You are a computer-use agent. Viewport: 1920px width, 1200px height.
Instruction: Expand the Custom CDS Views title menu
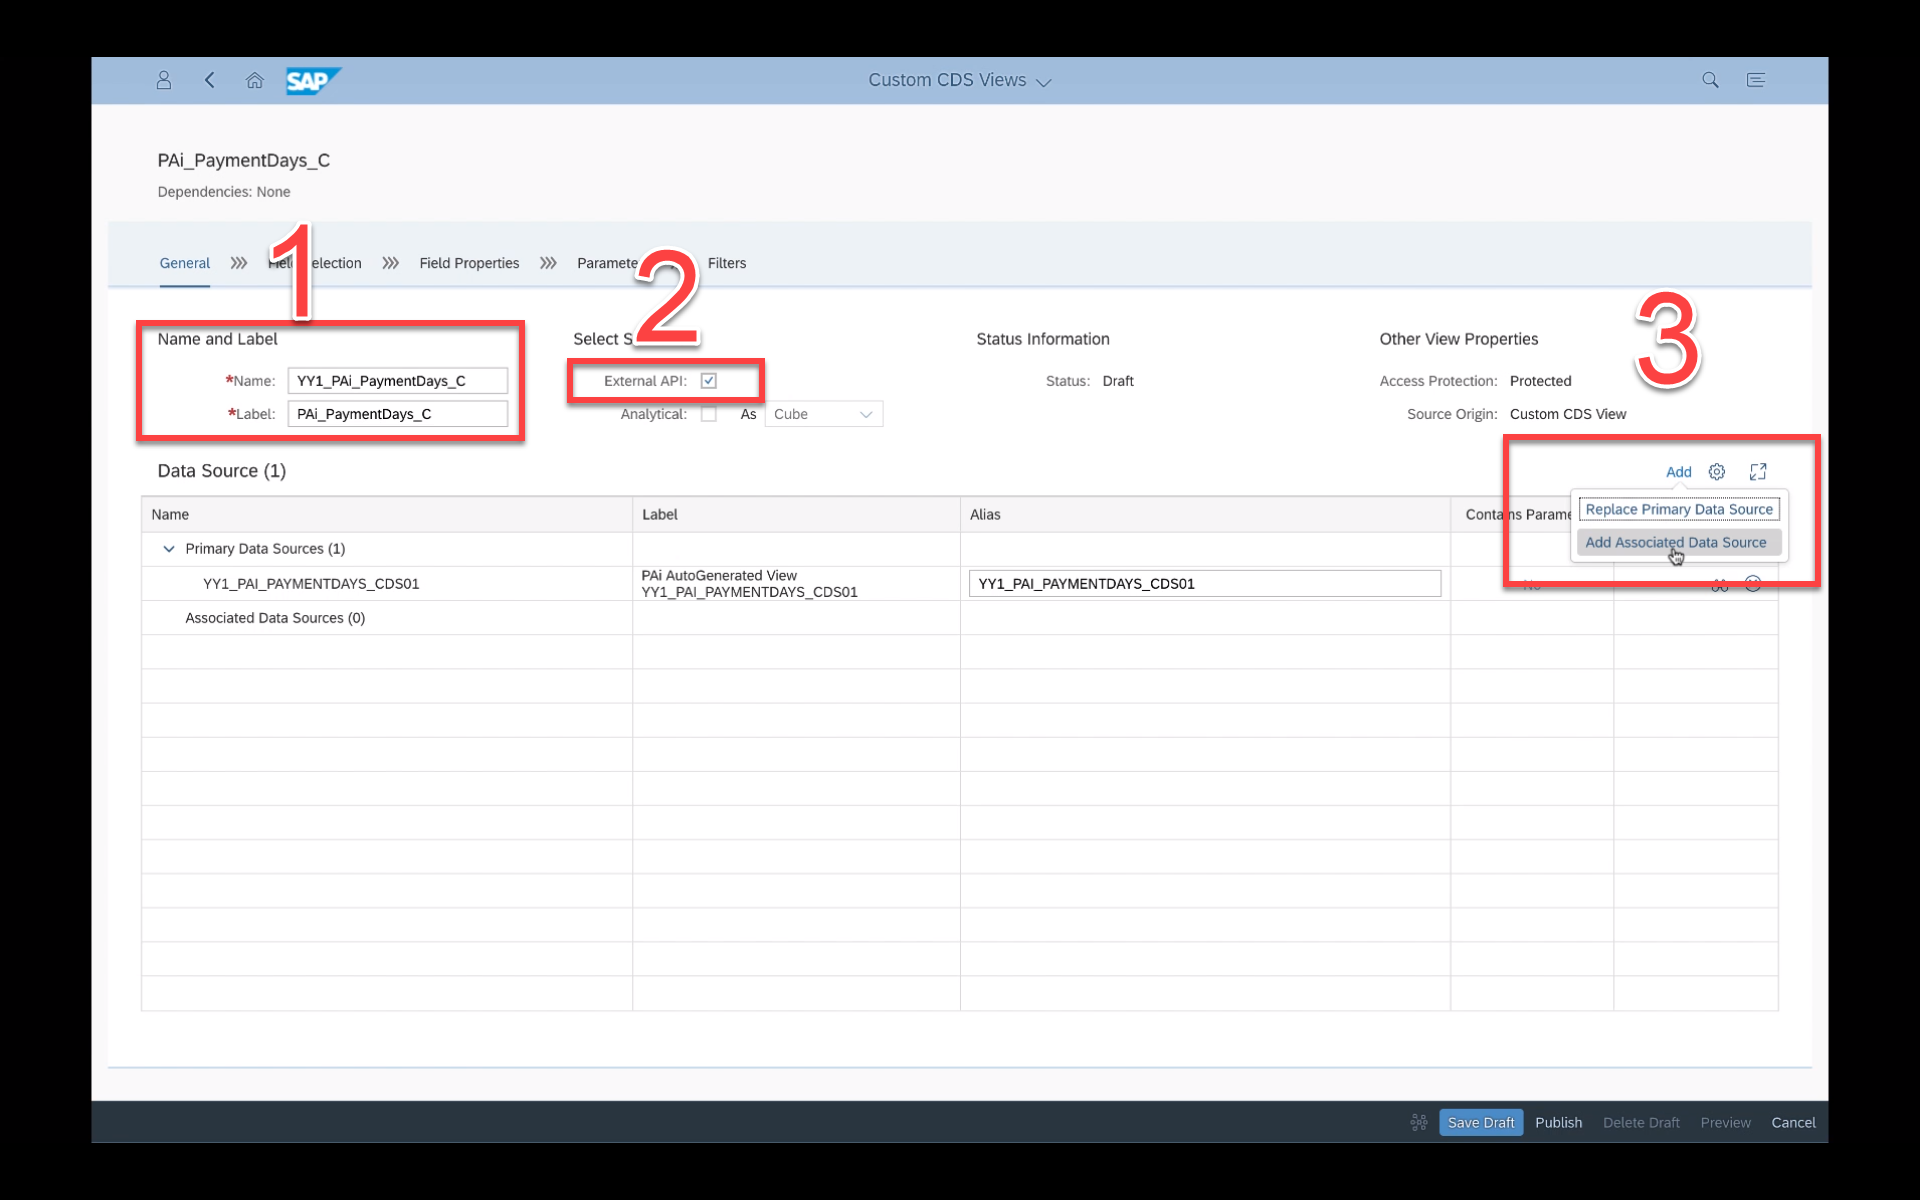(959, 80)
